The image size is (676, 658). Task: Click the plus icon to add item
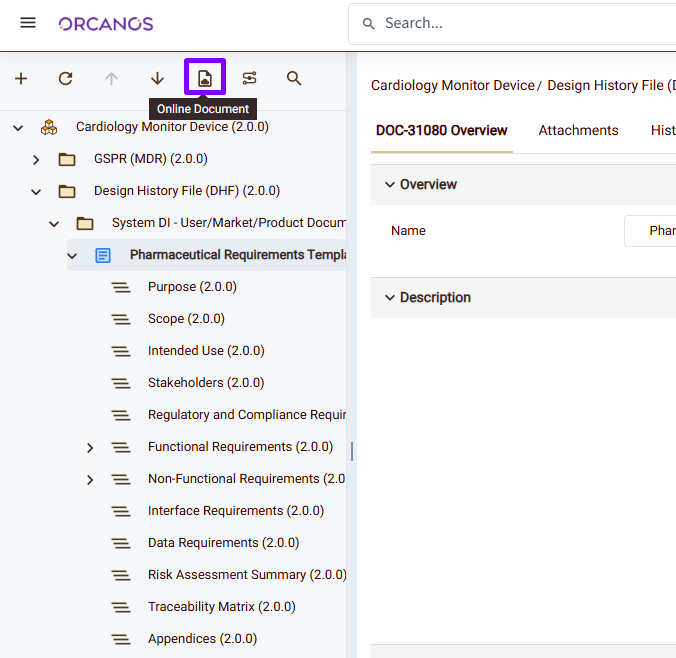click(21, 78)
